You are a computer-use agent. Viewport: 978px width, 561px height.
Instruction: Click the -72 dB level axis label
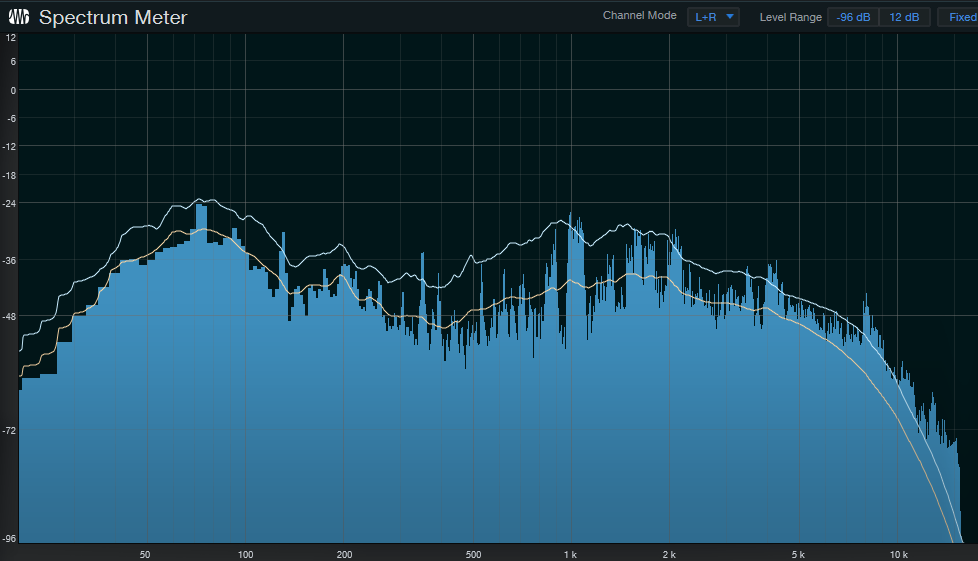coord(10,430)
